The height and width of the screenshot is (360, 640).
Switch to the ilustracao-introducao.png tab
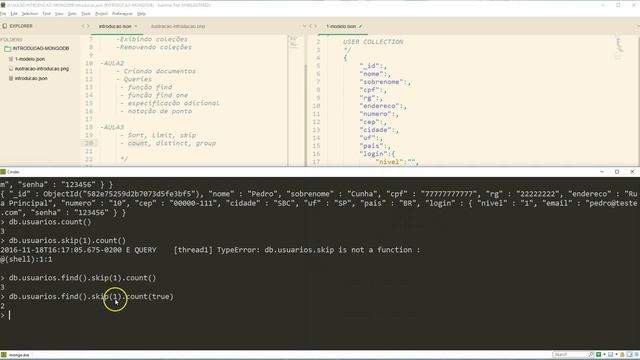tap(178, 26)
